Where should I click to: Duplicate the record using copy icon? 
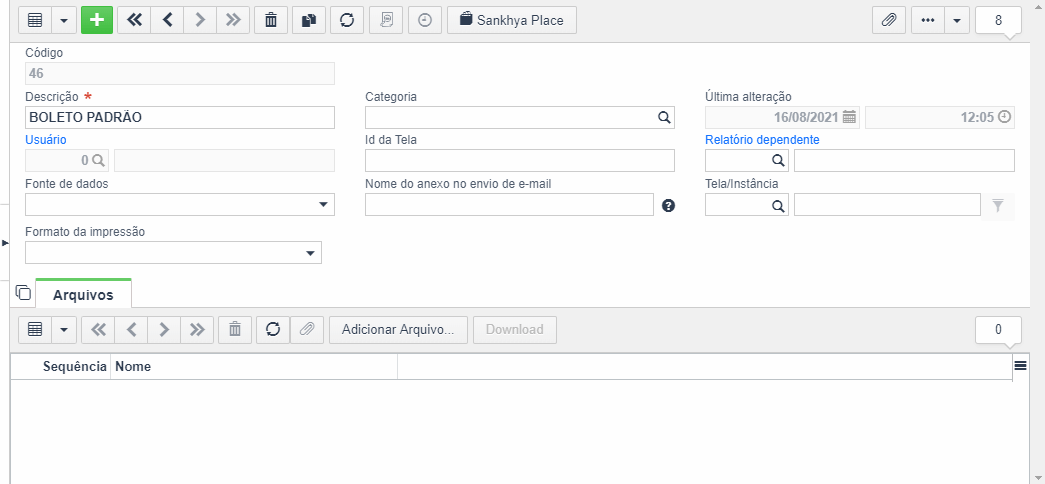pos(309,20)
